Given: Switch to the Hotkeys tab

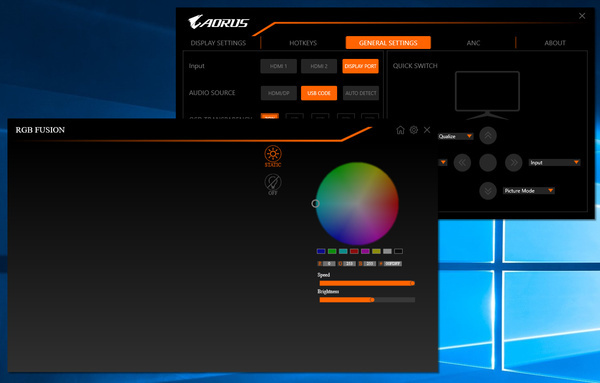Looking at the screenshot, I should (303, 43).
